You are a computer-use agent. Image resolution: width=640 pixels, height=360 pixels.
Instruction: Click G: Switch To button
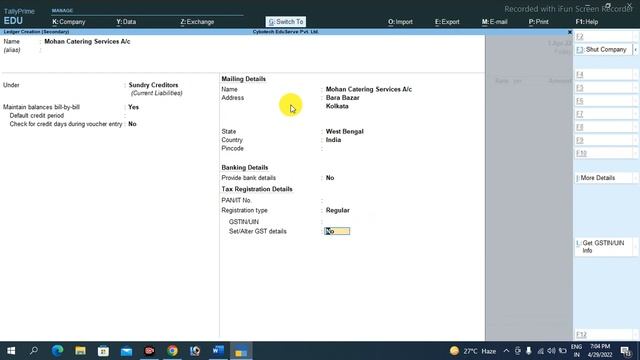(286, 22)
